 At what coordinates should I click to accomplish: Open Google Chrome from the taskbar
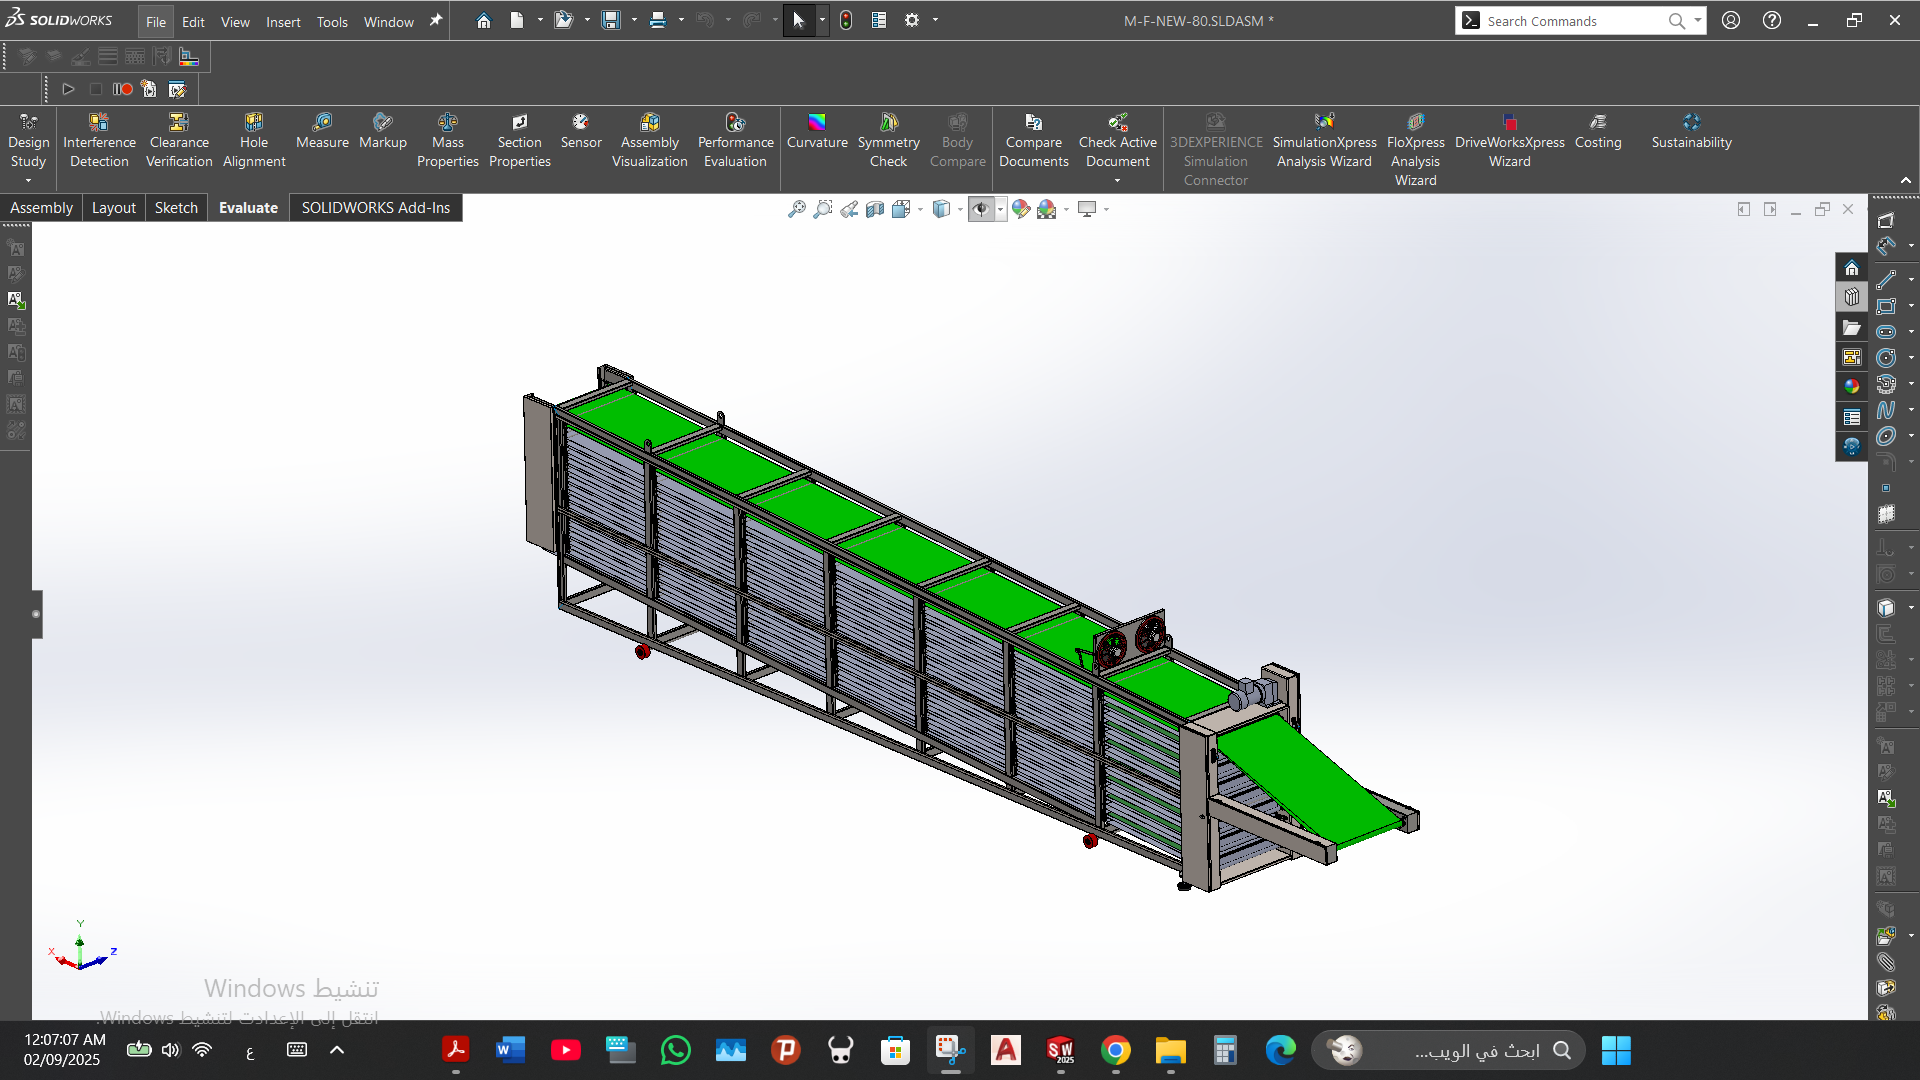pyautogui.click(x=1116, y=1050)
